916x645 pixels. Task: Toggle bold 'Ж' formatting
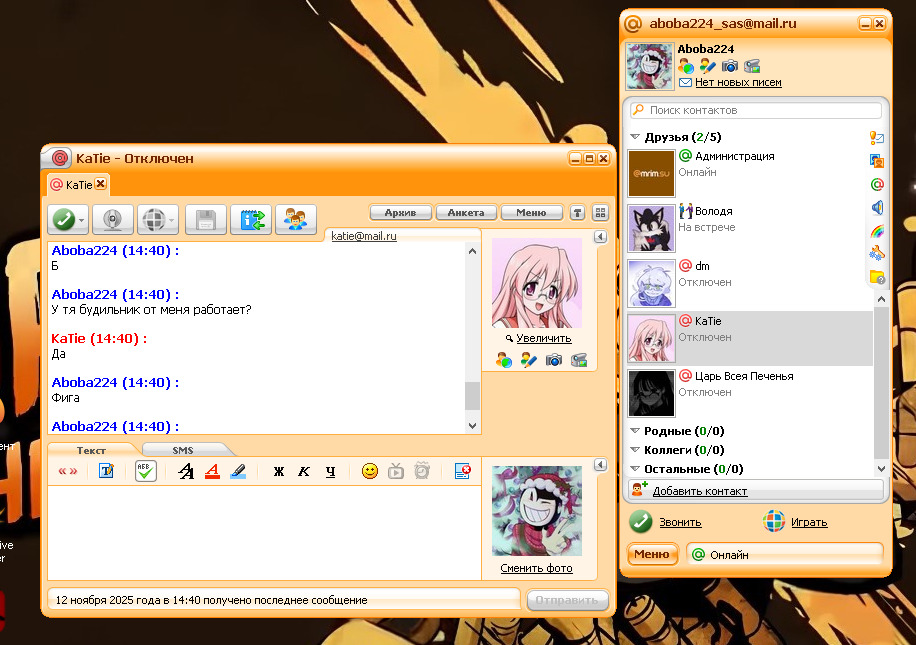pos(279,471)
